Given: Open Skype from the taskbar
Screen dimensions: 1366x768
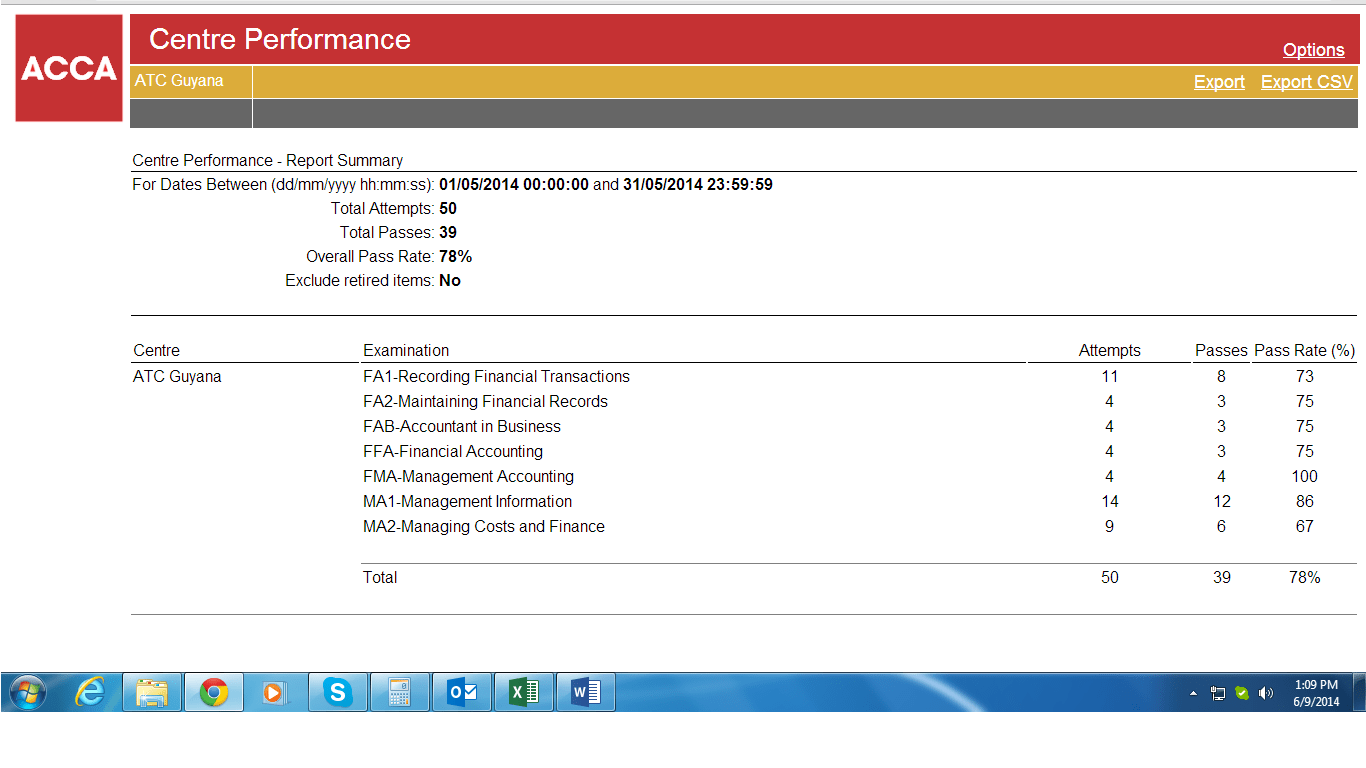Looking at the screenshot, I should (338, 692).
